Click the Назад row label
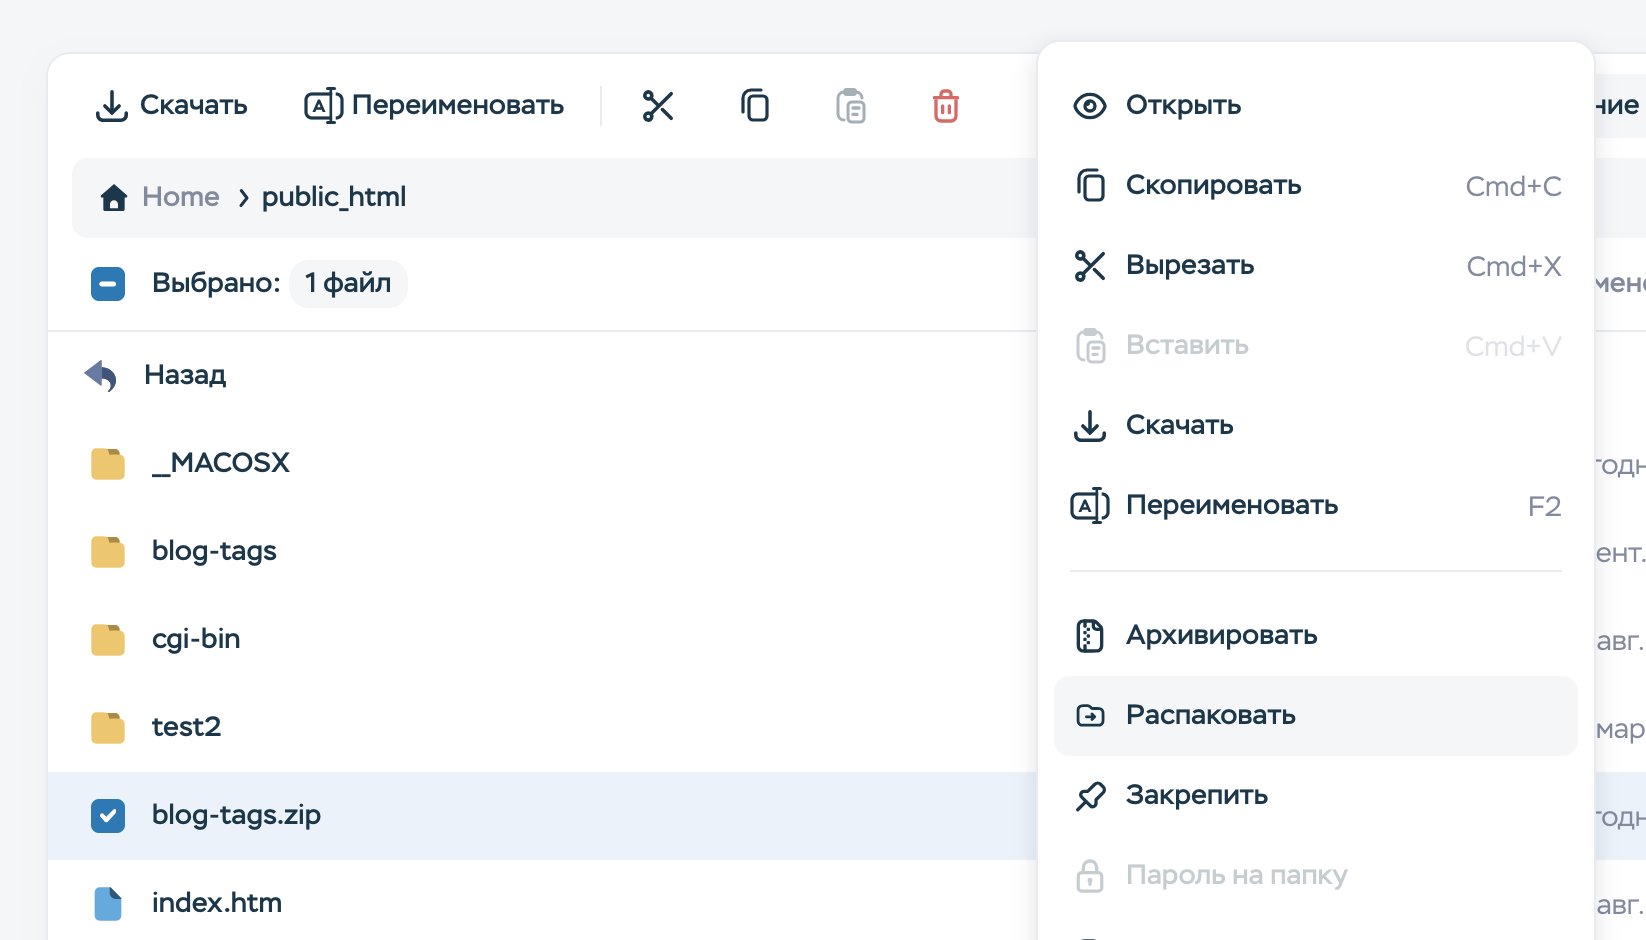 click(x=185, y=375)
